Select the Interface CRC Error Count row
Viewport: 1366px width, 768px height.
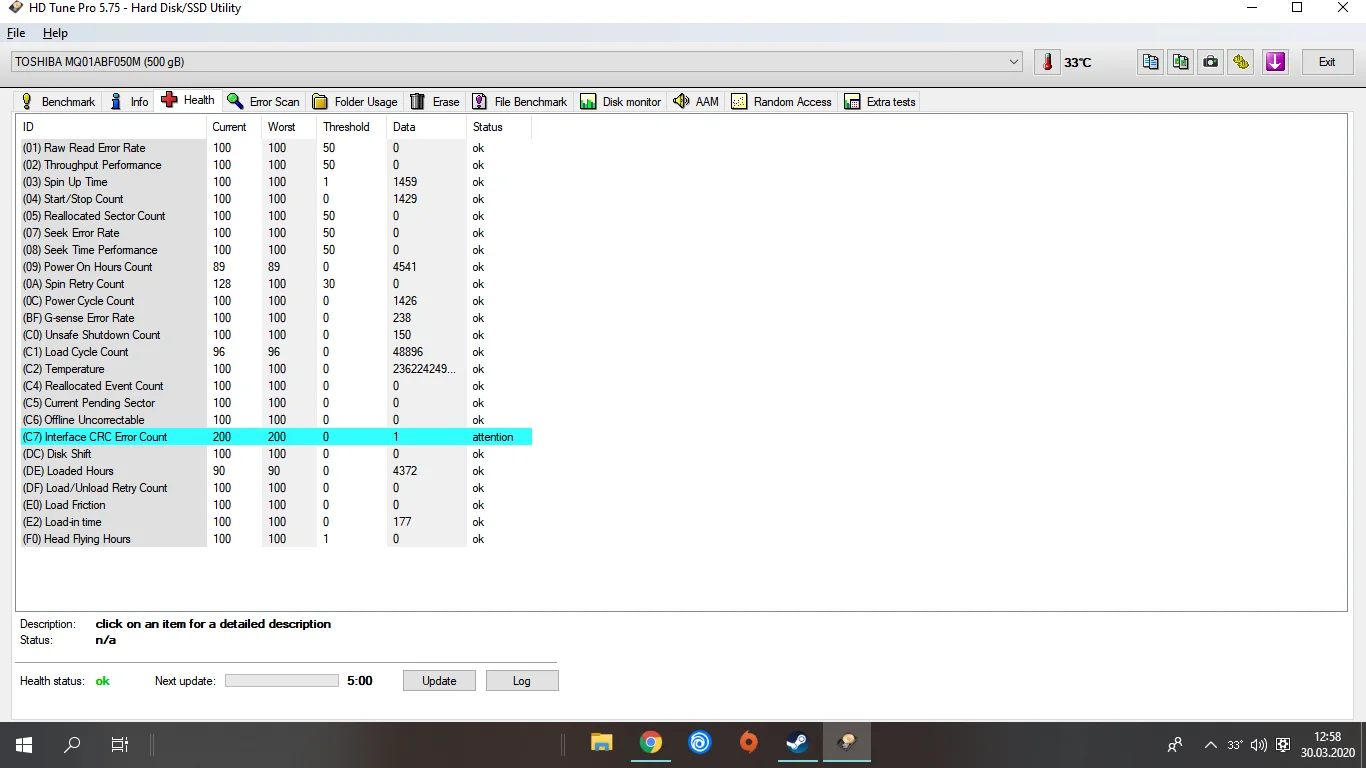coord(276,437)
